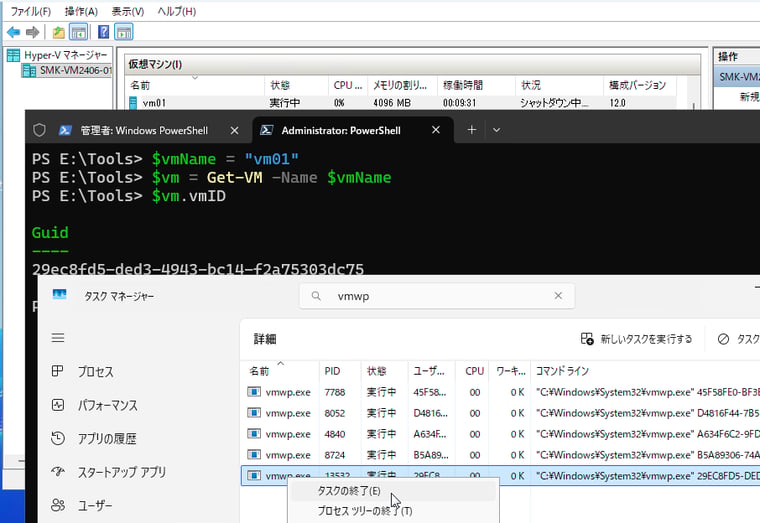The width and height of the screenshot is (760, 523).
Task: Open the 操作(A) menu
Action: click(81, 11)
